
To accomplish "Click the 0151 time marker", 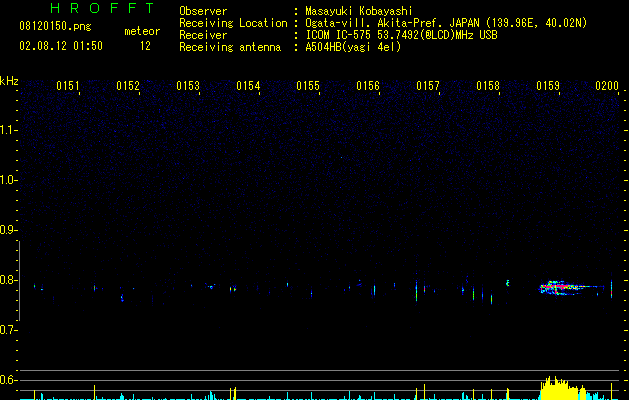I will (68, 86).
